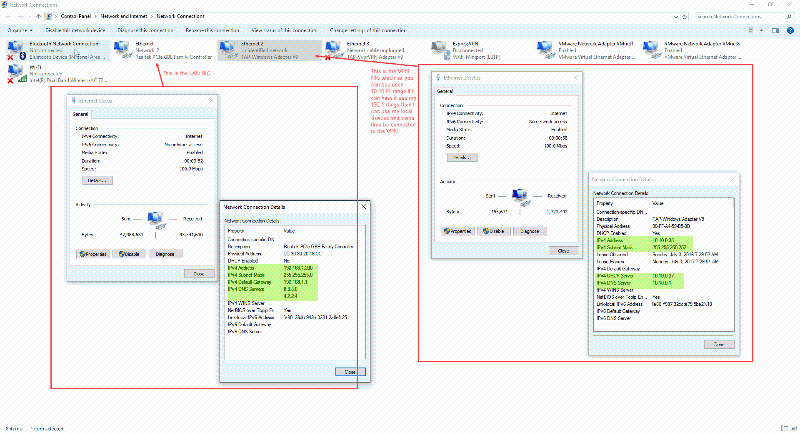Select Physical Address row in Realtek details
Image resolution: width=800 pixels, height=433 pixels.
(294, 253)
